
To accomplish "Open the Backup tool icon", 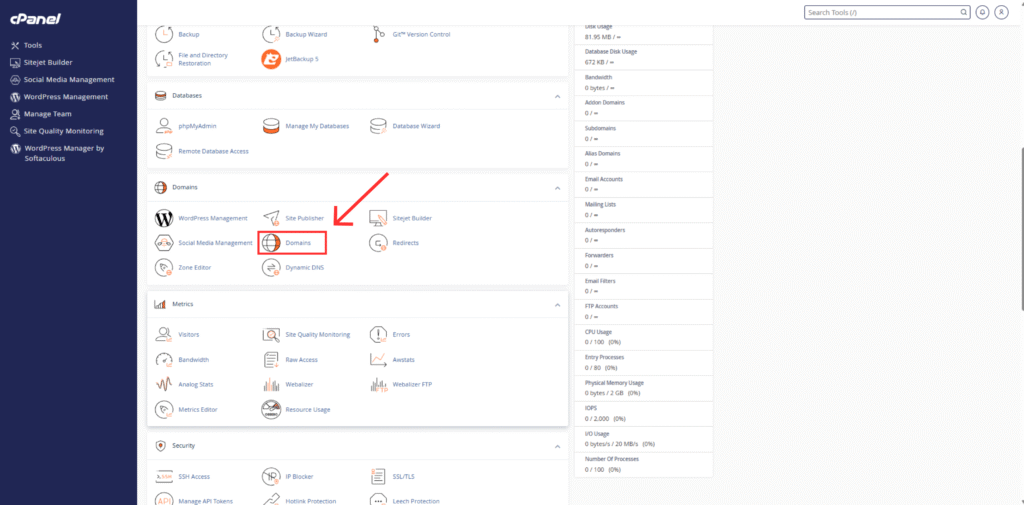I will (163, 34).
